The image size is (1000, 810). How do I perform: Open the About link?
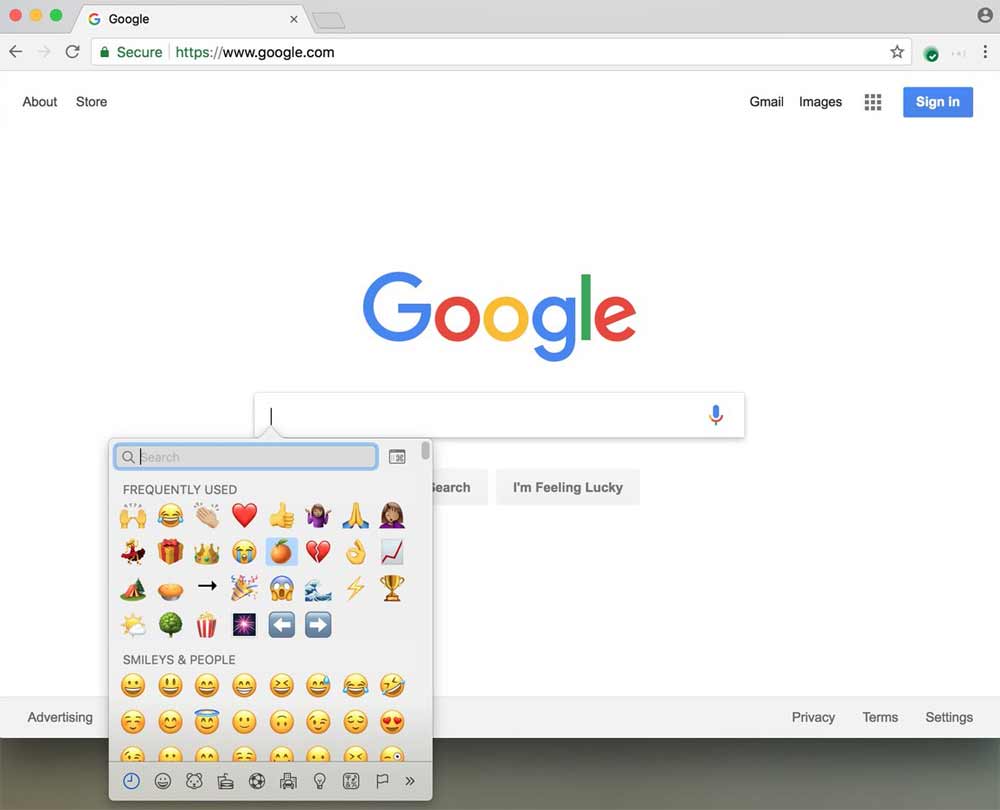click(40, 102)
